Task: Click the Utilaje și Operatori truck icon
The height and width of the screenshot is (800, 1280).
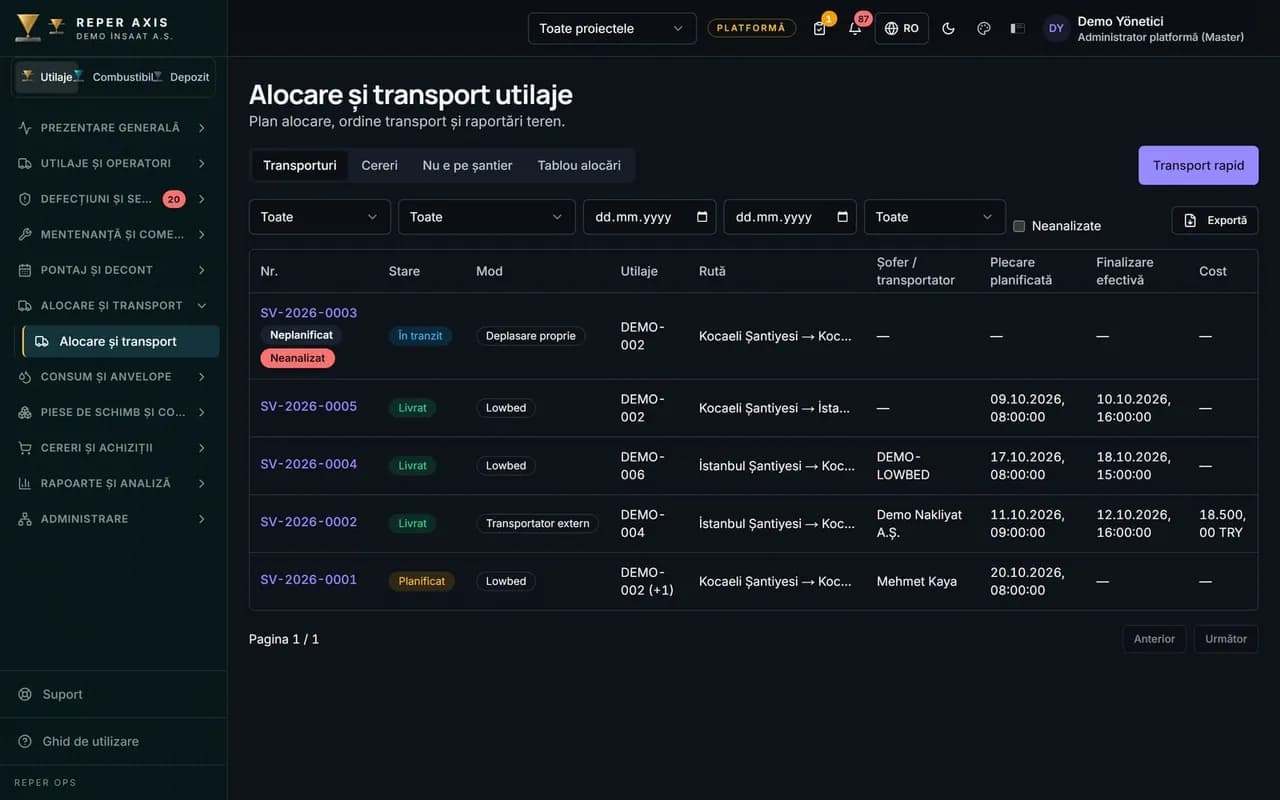Action: coord(25,163)
